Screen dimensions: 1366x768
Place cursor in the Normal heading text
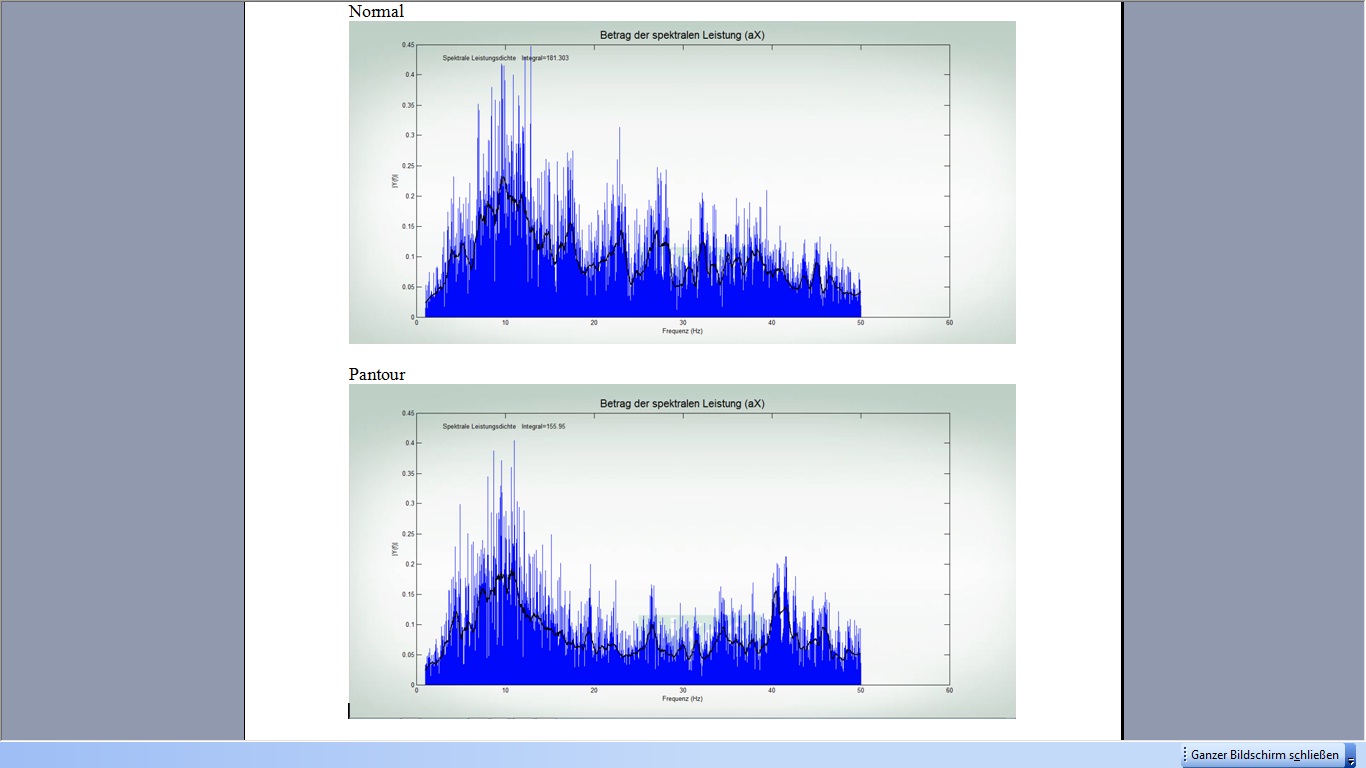tap(376, 12)
